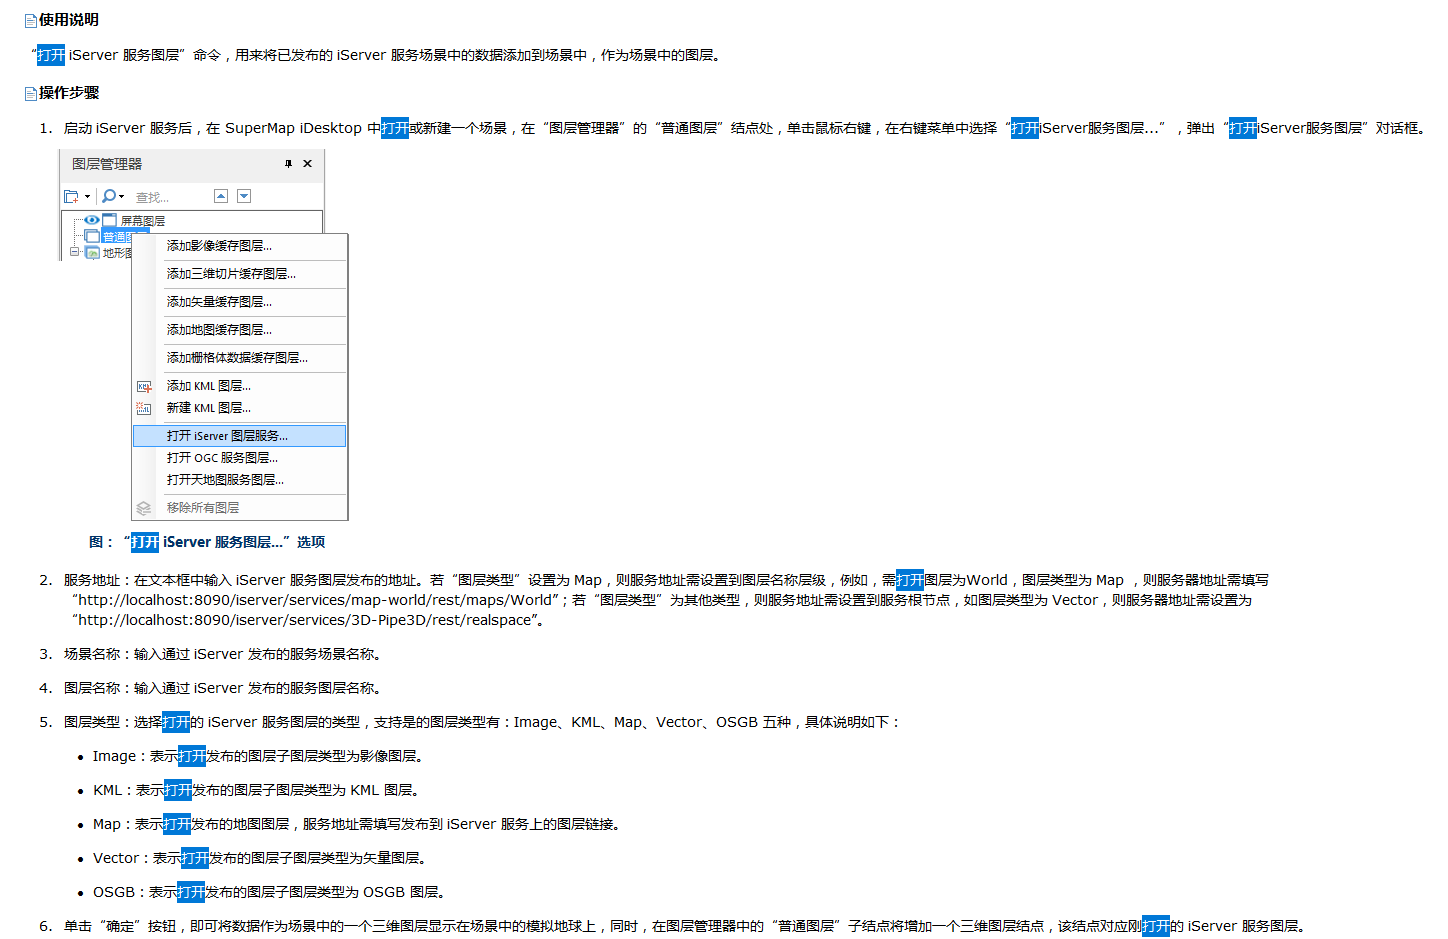This screenshot has width=1448, height=939.
Task: Click the 操作步骤 heading
Action: point(69,93)
